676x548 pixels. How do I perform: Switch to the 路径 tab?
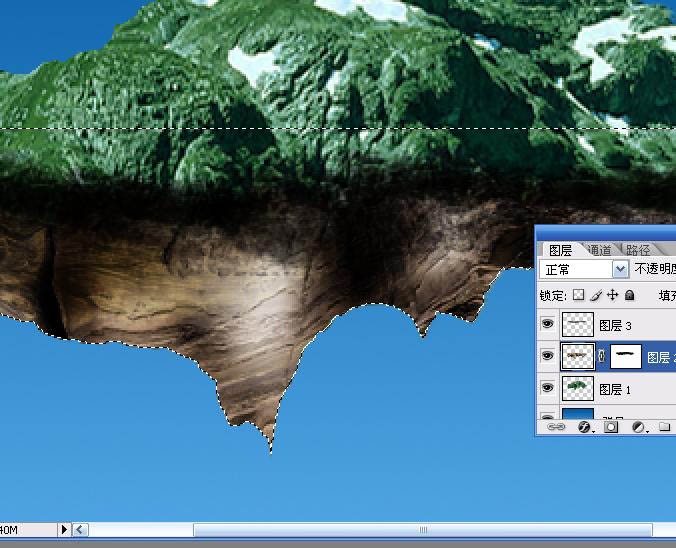pyautogui.click(x=638, y=250)
